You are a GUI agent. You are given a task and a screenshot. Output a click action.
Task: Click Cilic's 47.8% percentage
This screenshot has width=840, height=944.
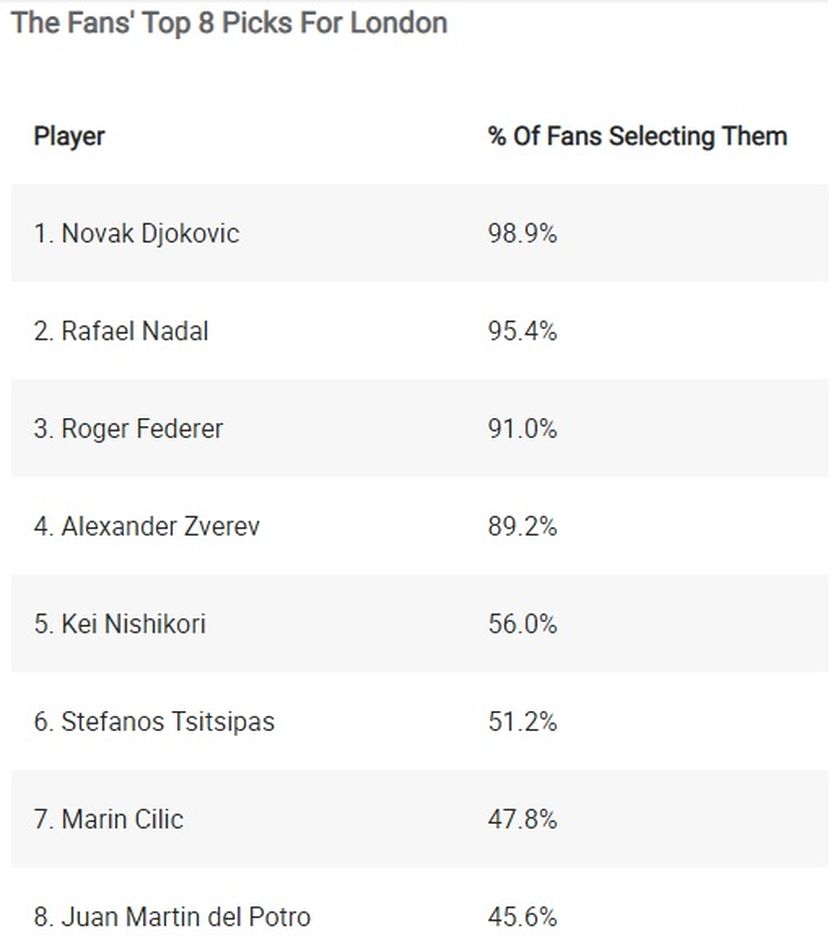pos(523,819)
